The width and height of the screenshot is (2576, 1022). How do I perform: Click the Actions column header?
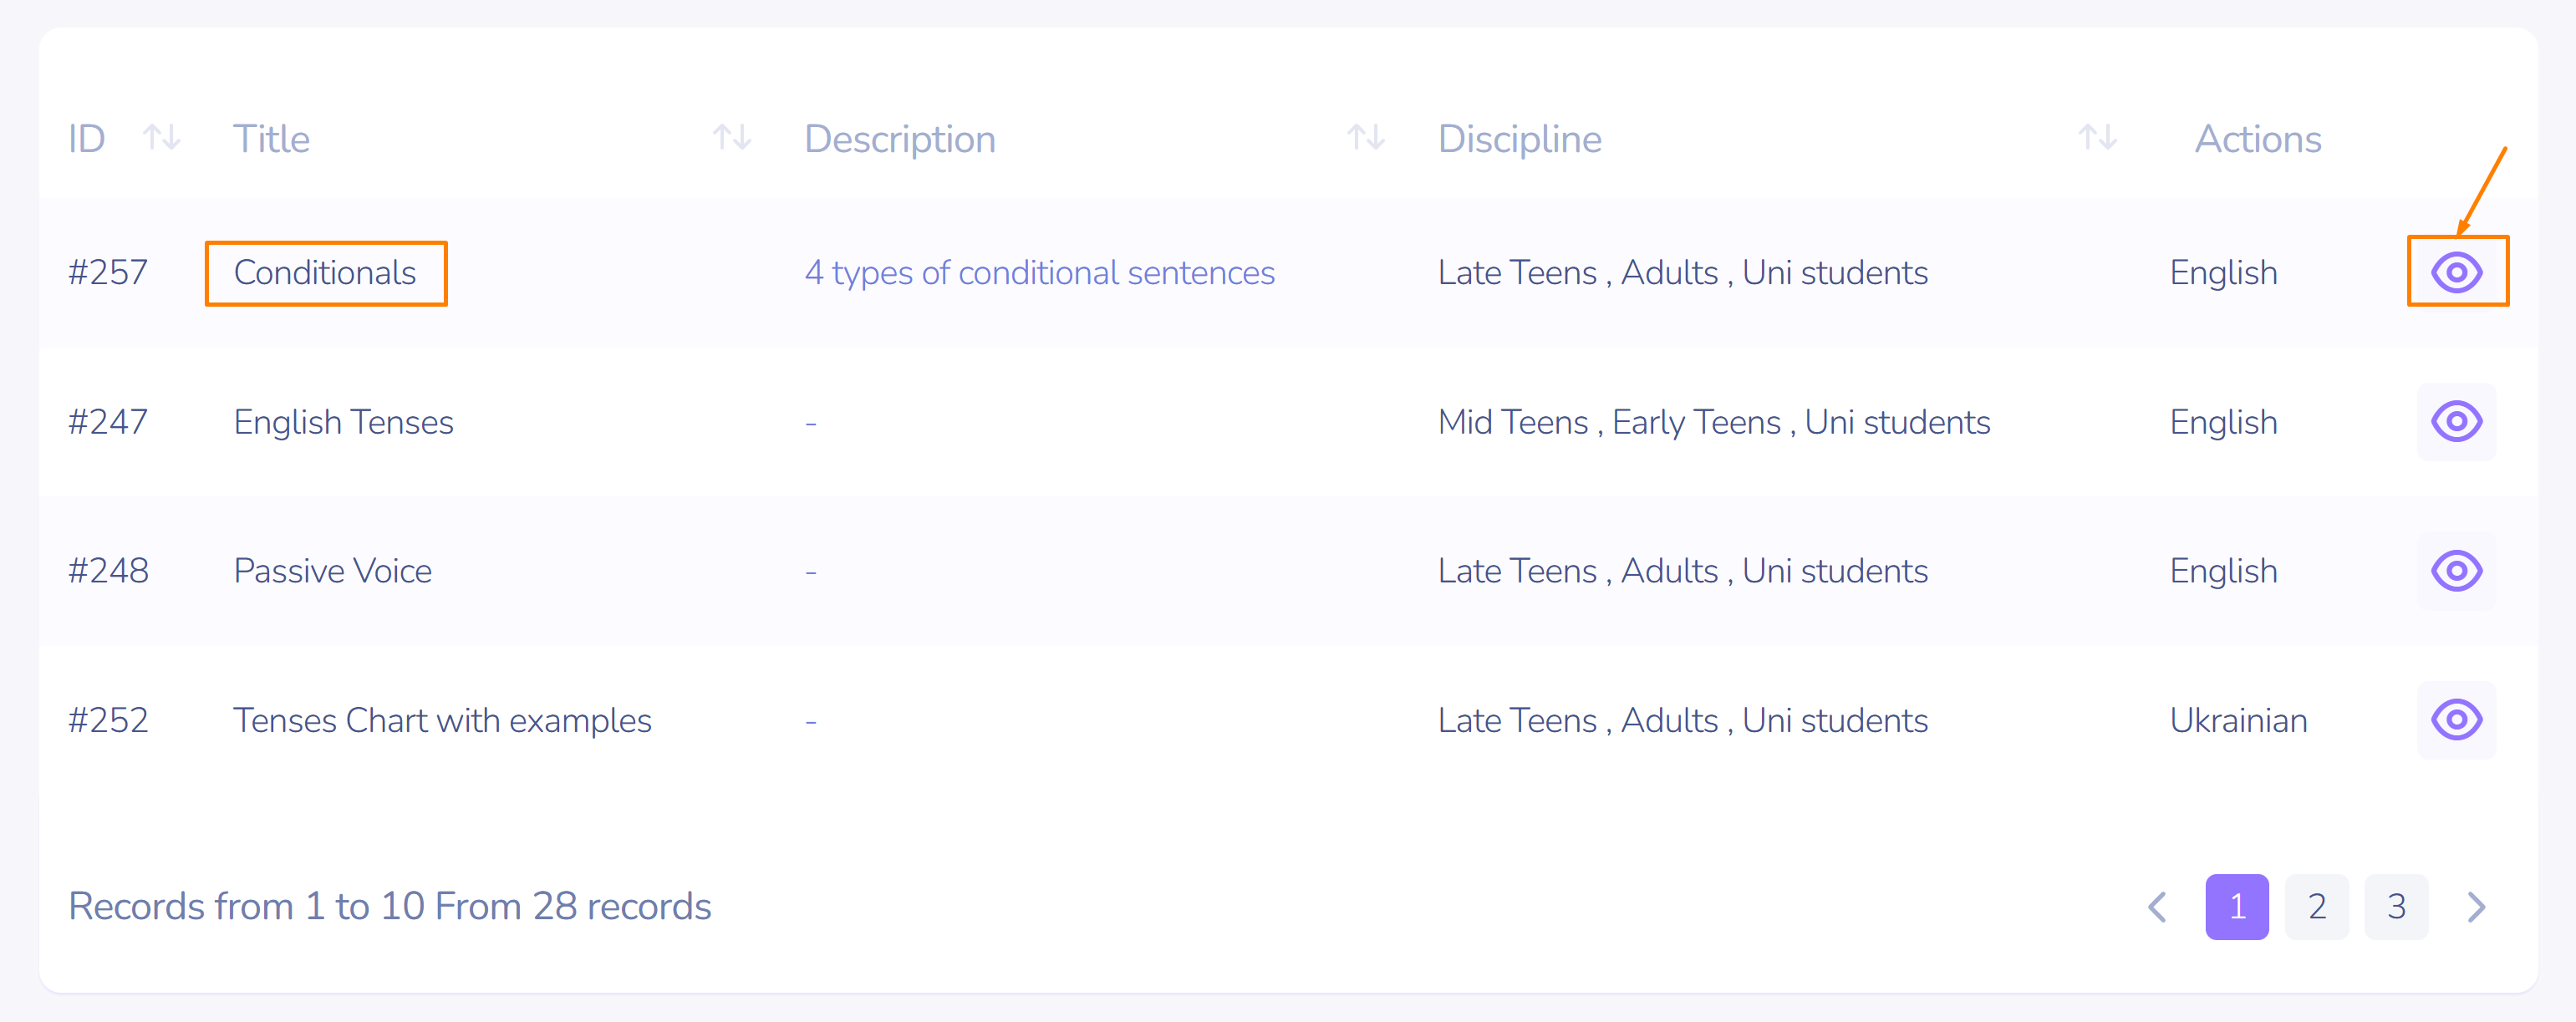(x=2257, y=139)
